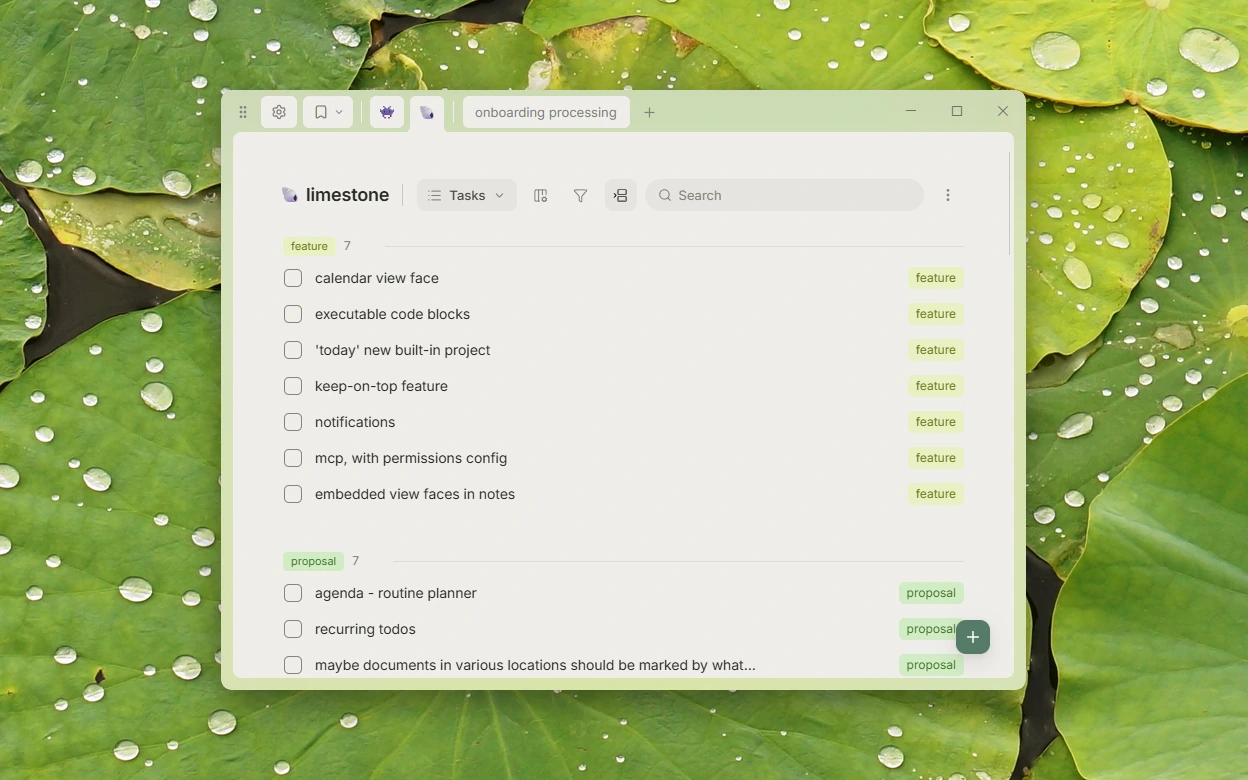
Task: Click the window drag handle dots
Action: click(242, 112)
